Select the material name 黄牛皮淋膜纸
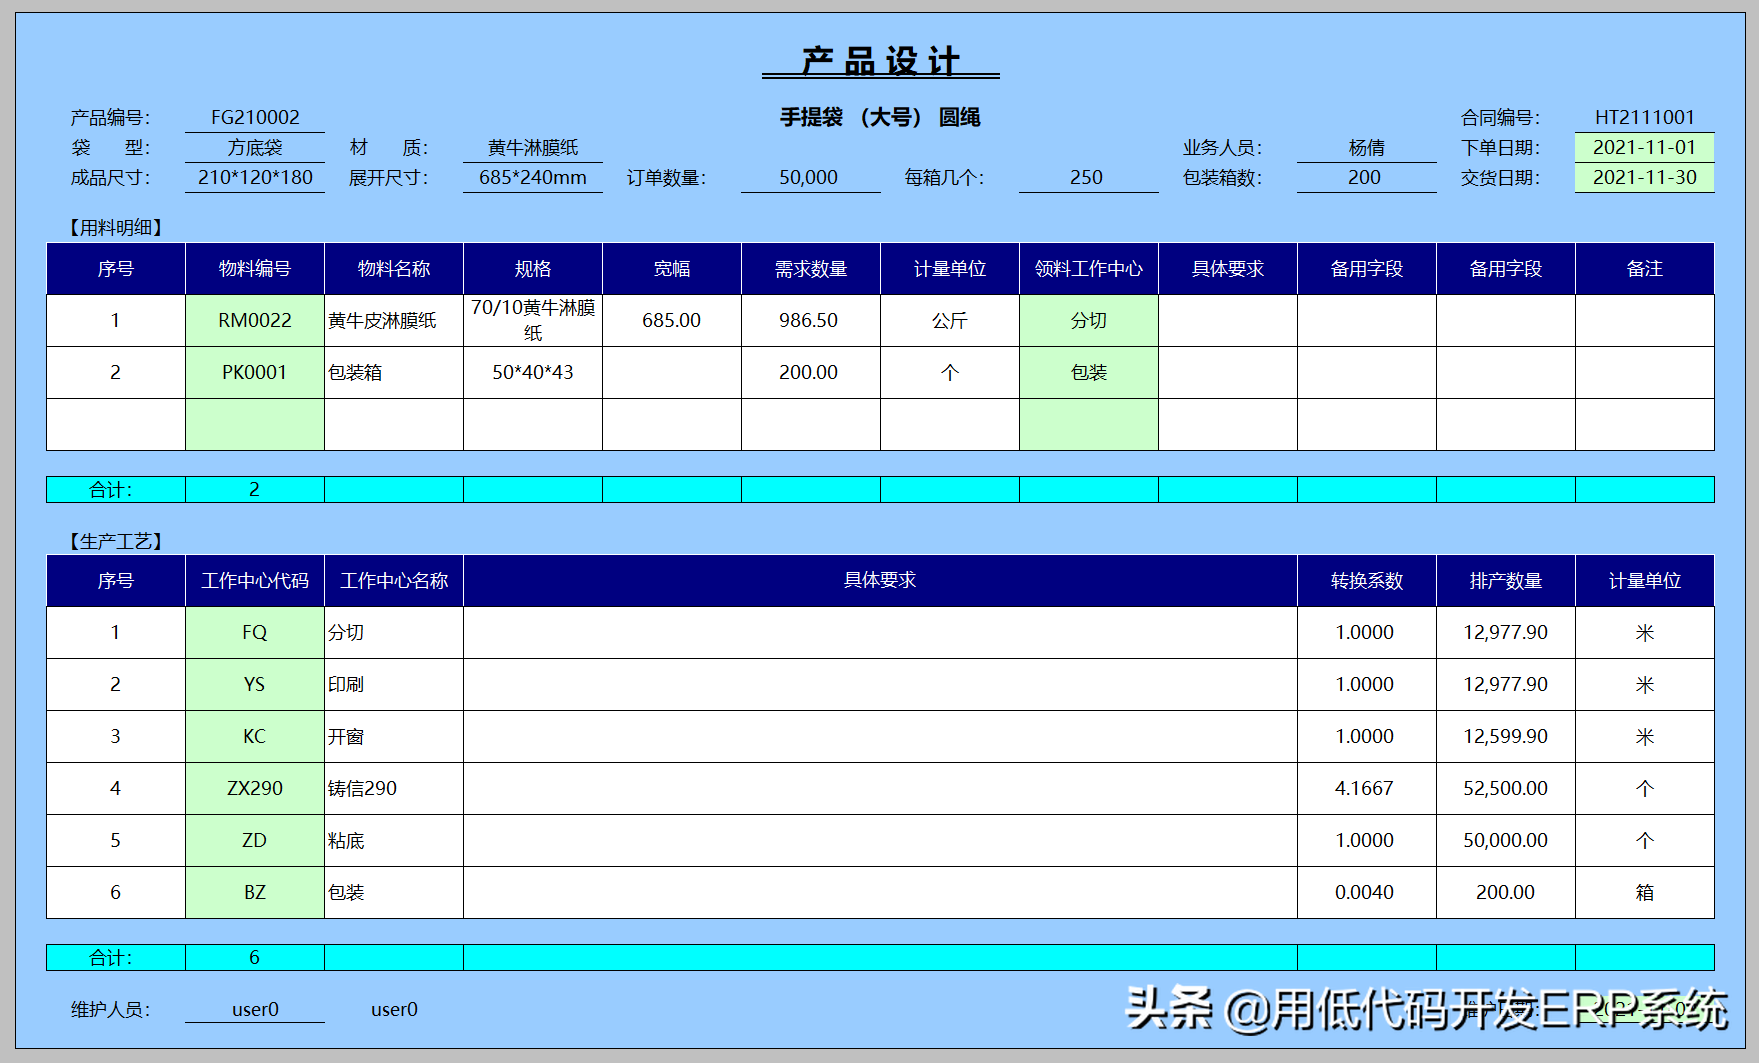The image size is (1759, 1063). click(x=394, y=321)
